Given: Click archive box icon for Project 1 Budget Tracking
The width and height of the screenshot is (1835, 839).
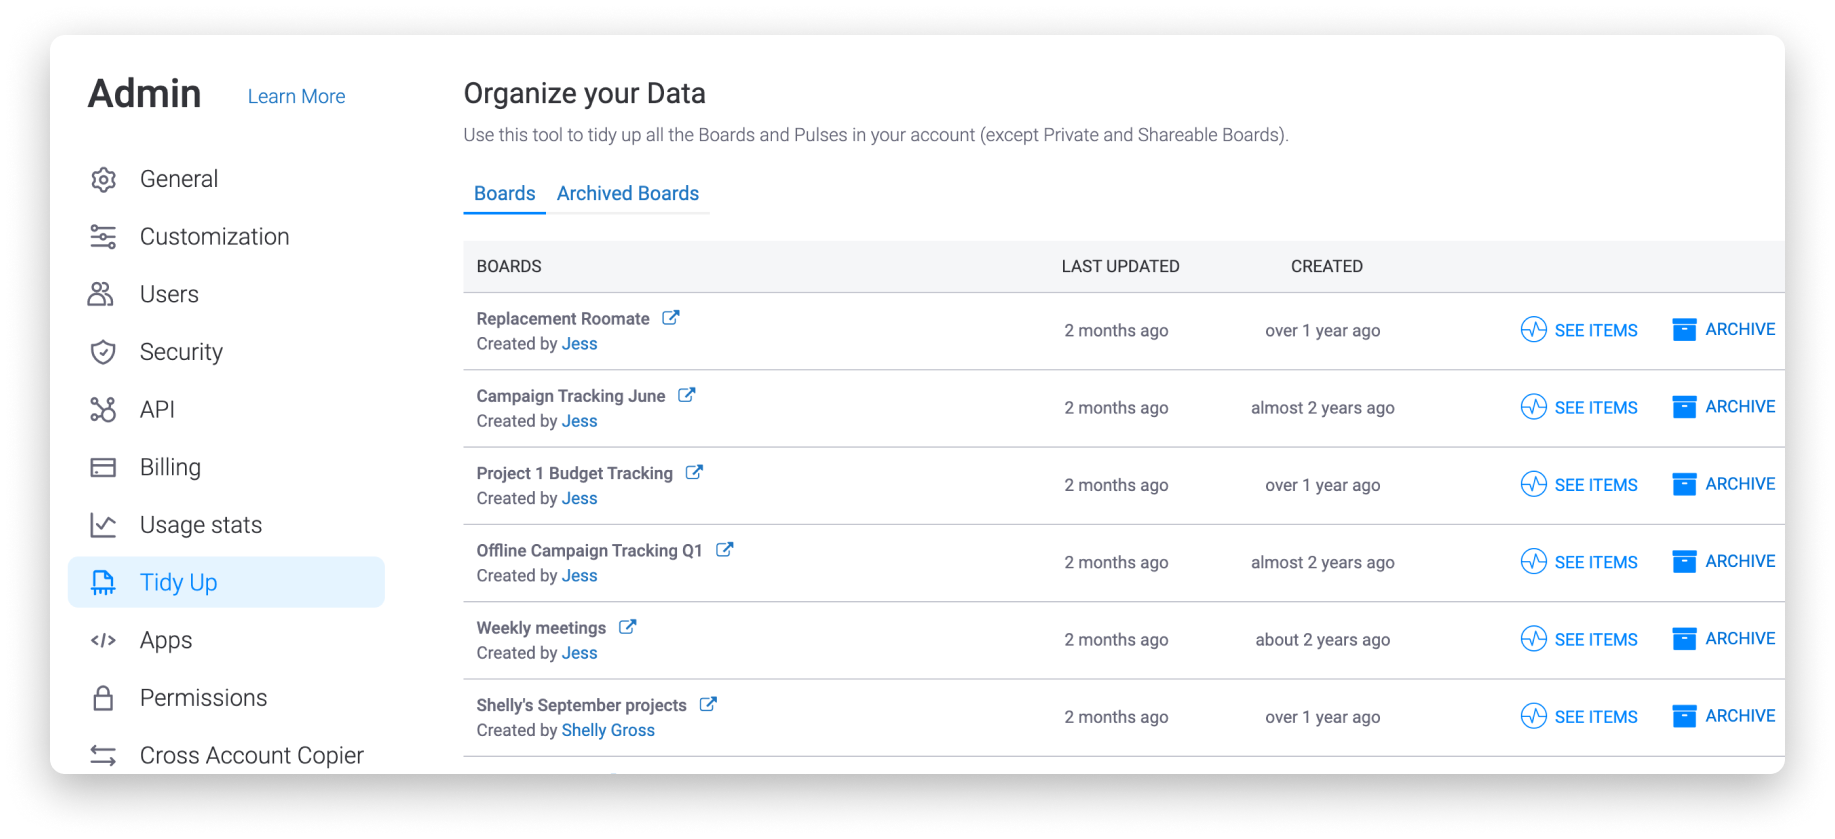Looking at the screenshot, I should click(1684, 484).
